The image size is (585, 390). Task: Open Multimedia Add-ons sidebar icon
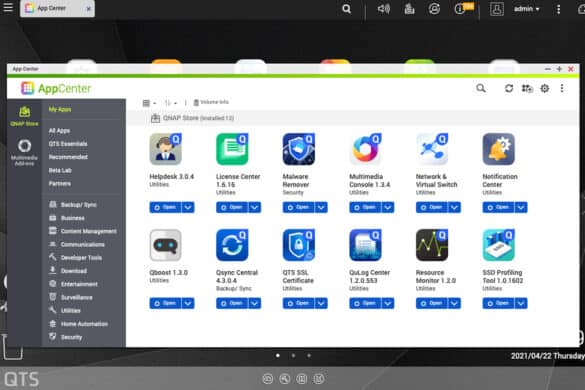[24, 152]
